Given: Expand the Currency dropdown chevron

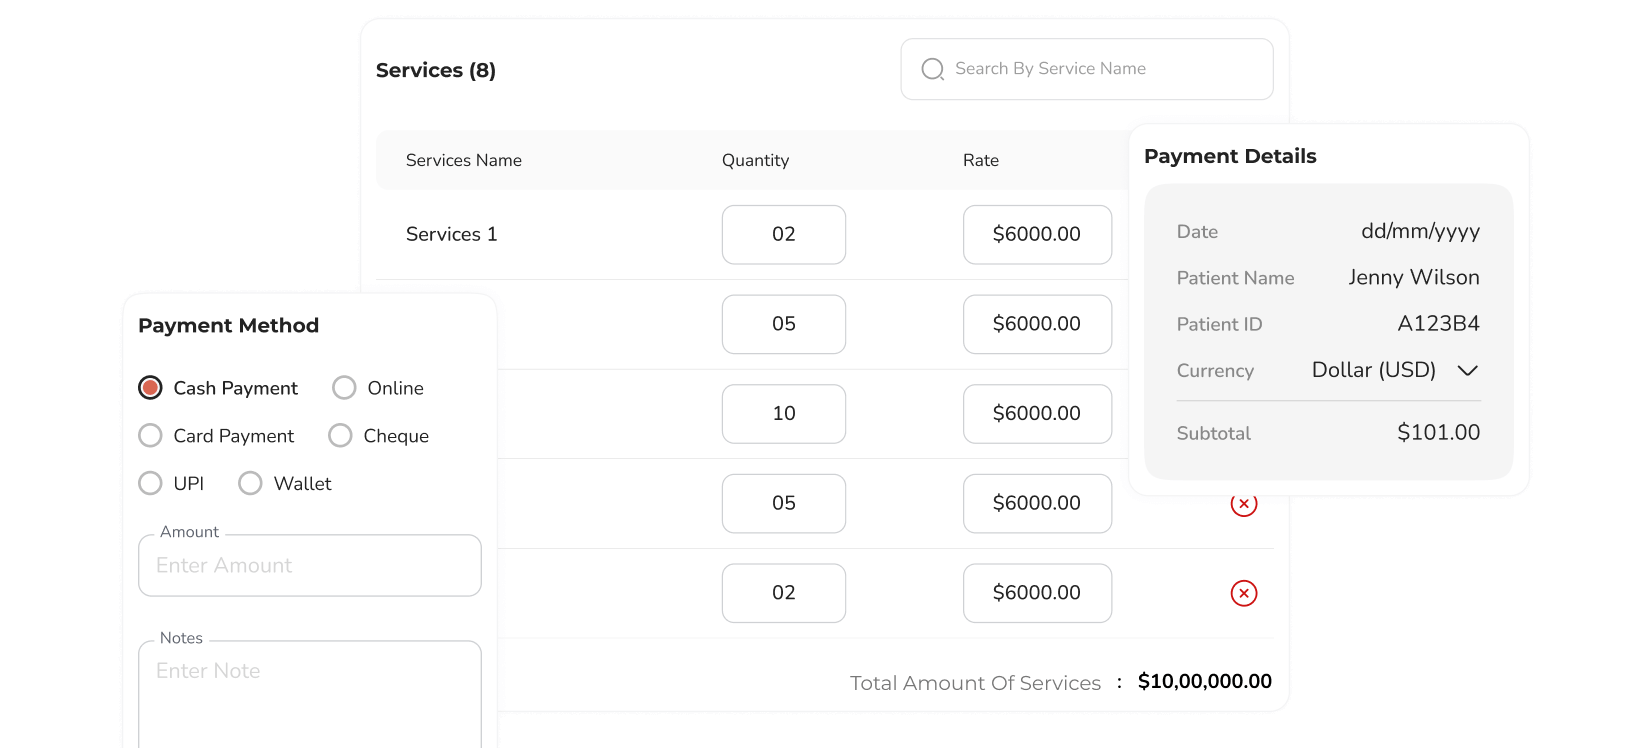Looking at the screenshot, I should pyautogui.click(x=1467, y=371).
